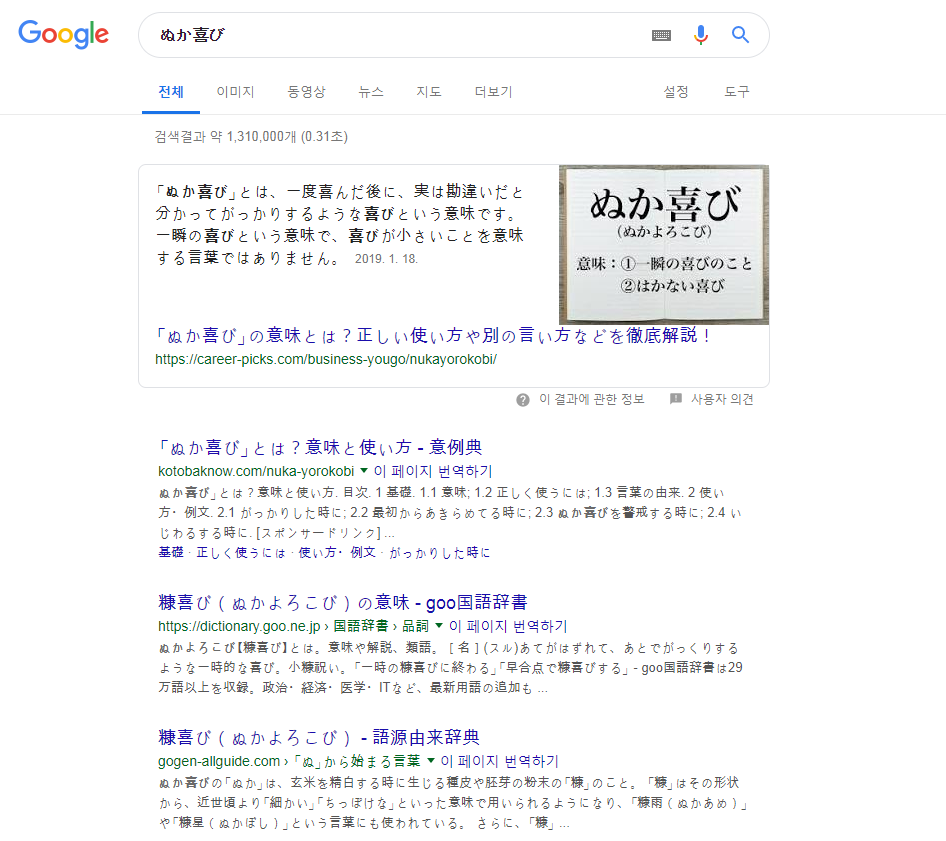Click the snippet date 2019. 1. 18.
946x841 pixels.
pyautogui.click(x=386, y=259)
